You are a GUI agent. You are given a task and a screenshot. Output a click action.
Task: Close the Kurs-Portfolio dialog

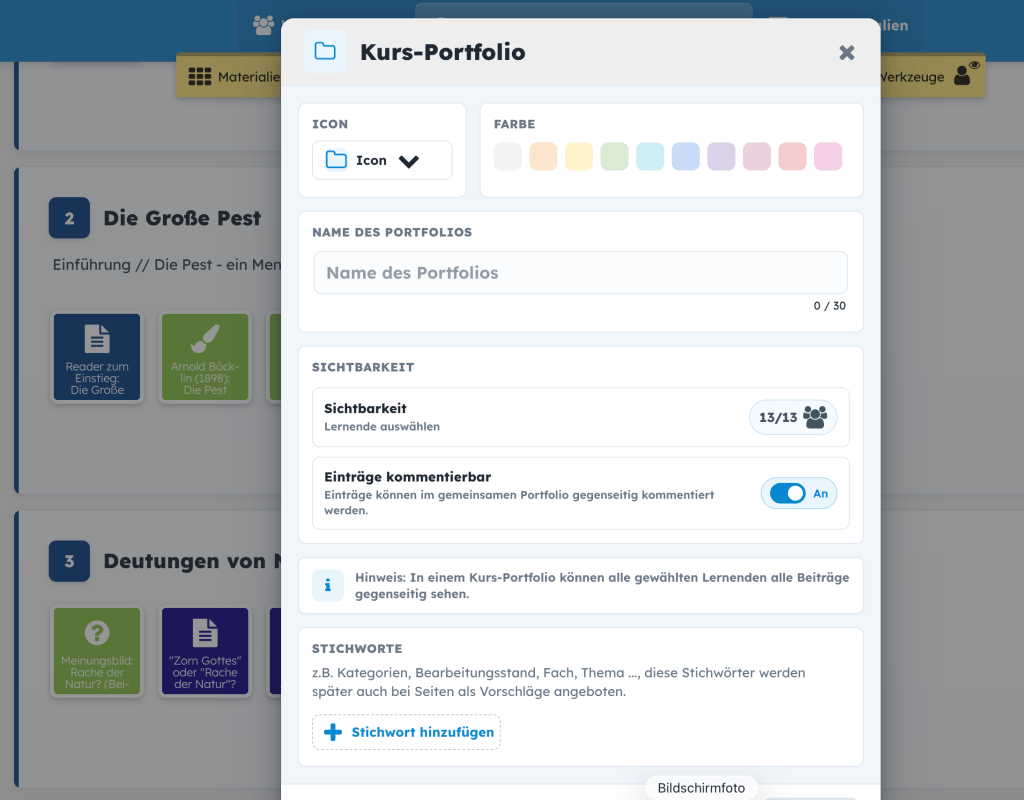[846, 53]
